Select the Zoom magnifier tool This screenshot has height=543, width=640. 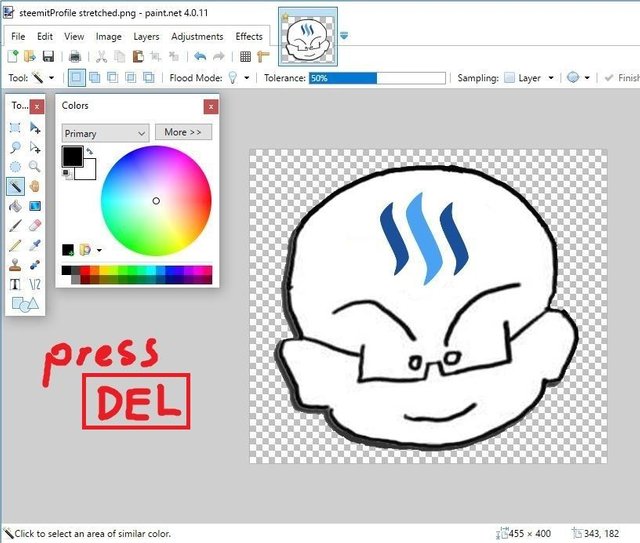[35, 167]
